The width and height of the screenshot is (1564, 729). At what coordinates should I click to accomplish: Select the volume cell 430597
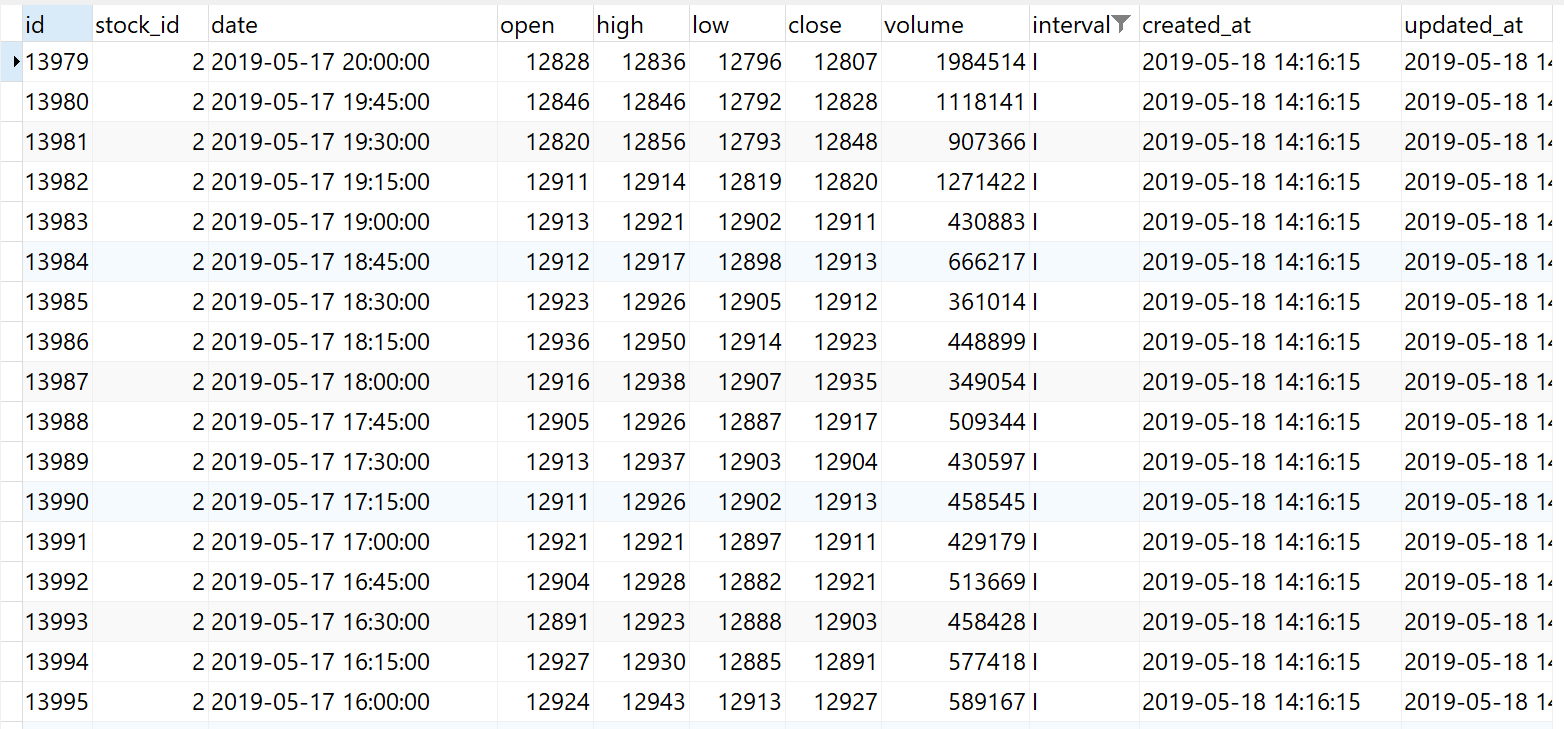click(x=955, y=462)
